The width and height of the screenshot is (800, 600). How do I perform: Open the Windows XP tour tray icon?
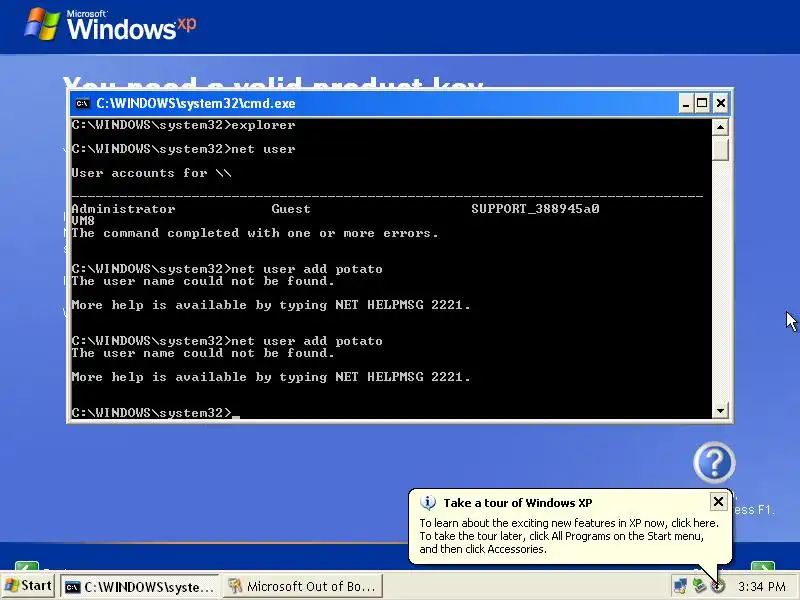point(718,587)
